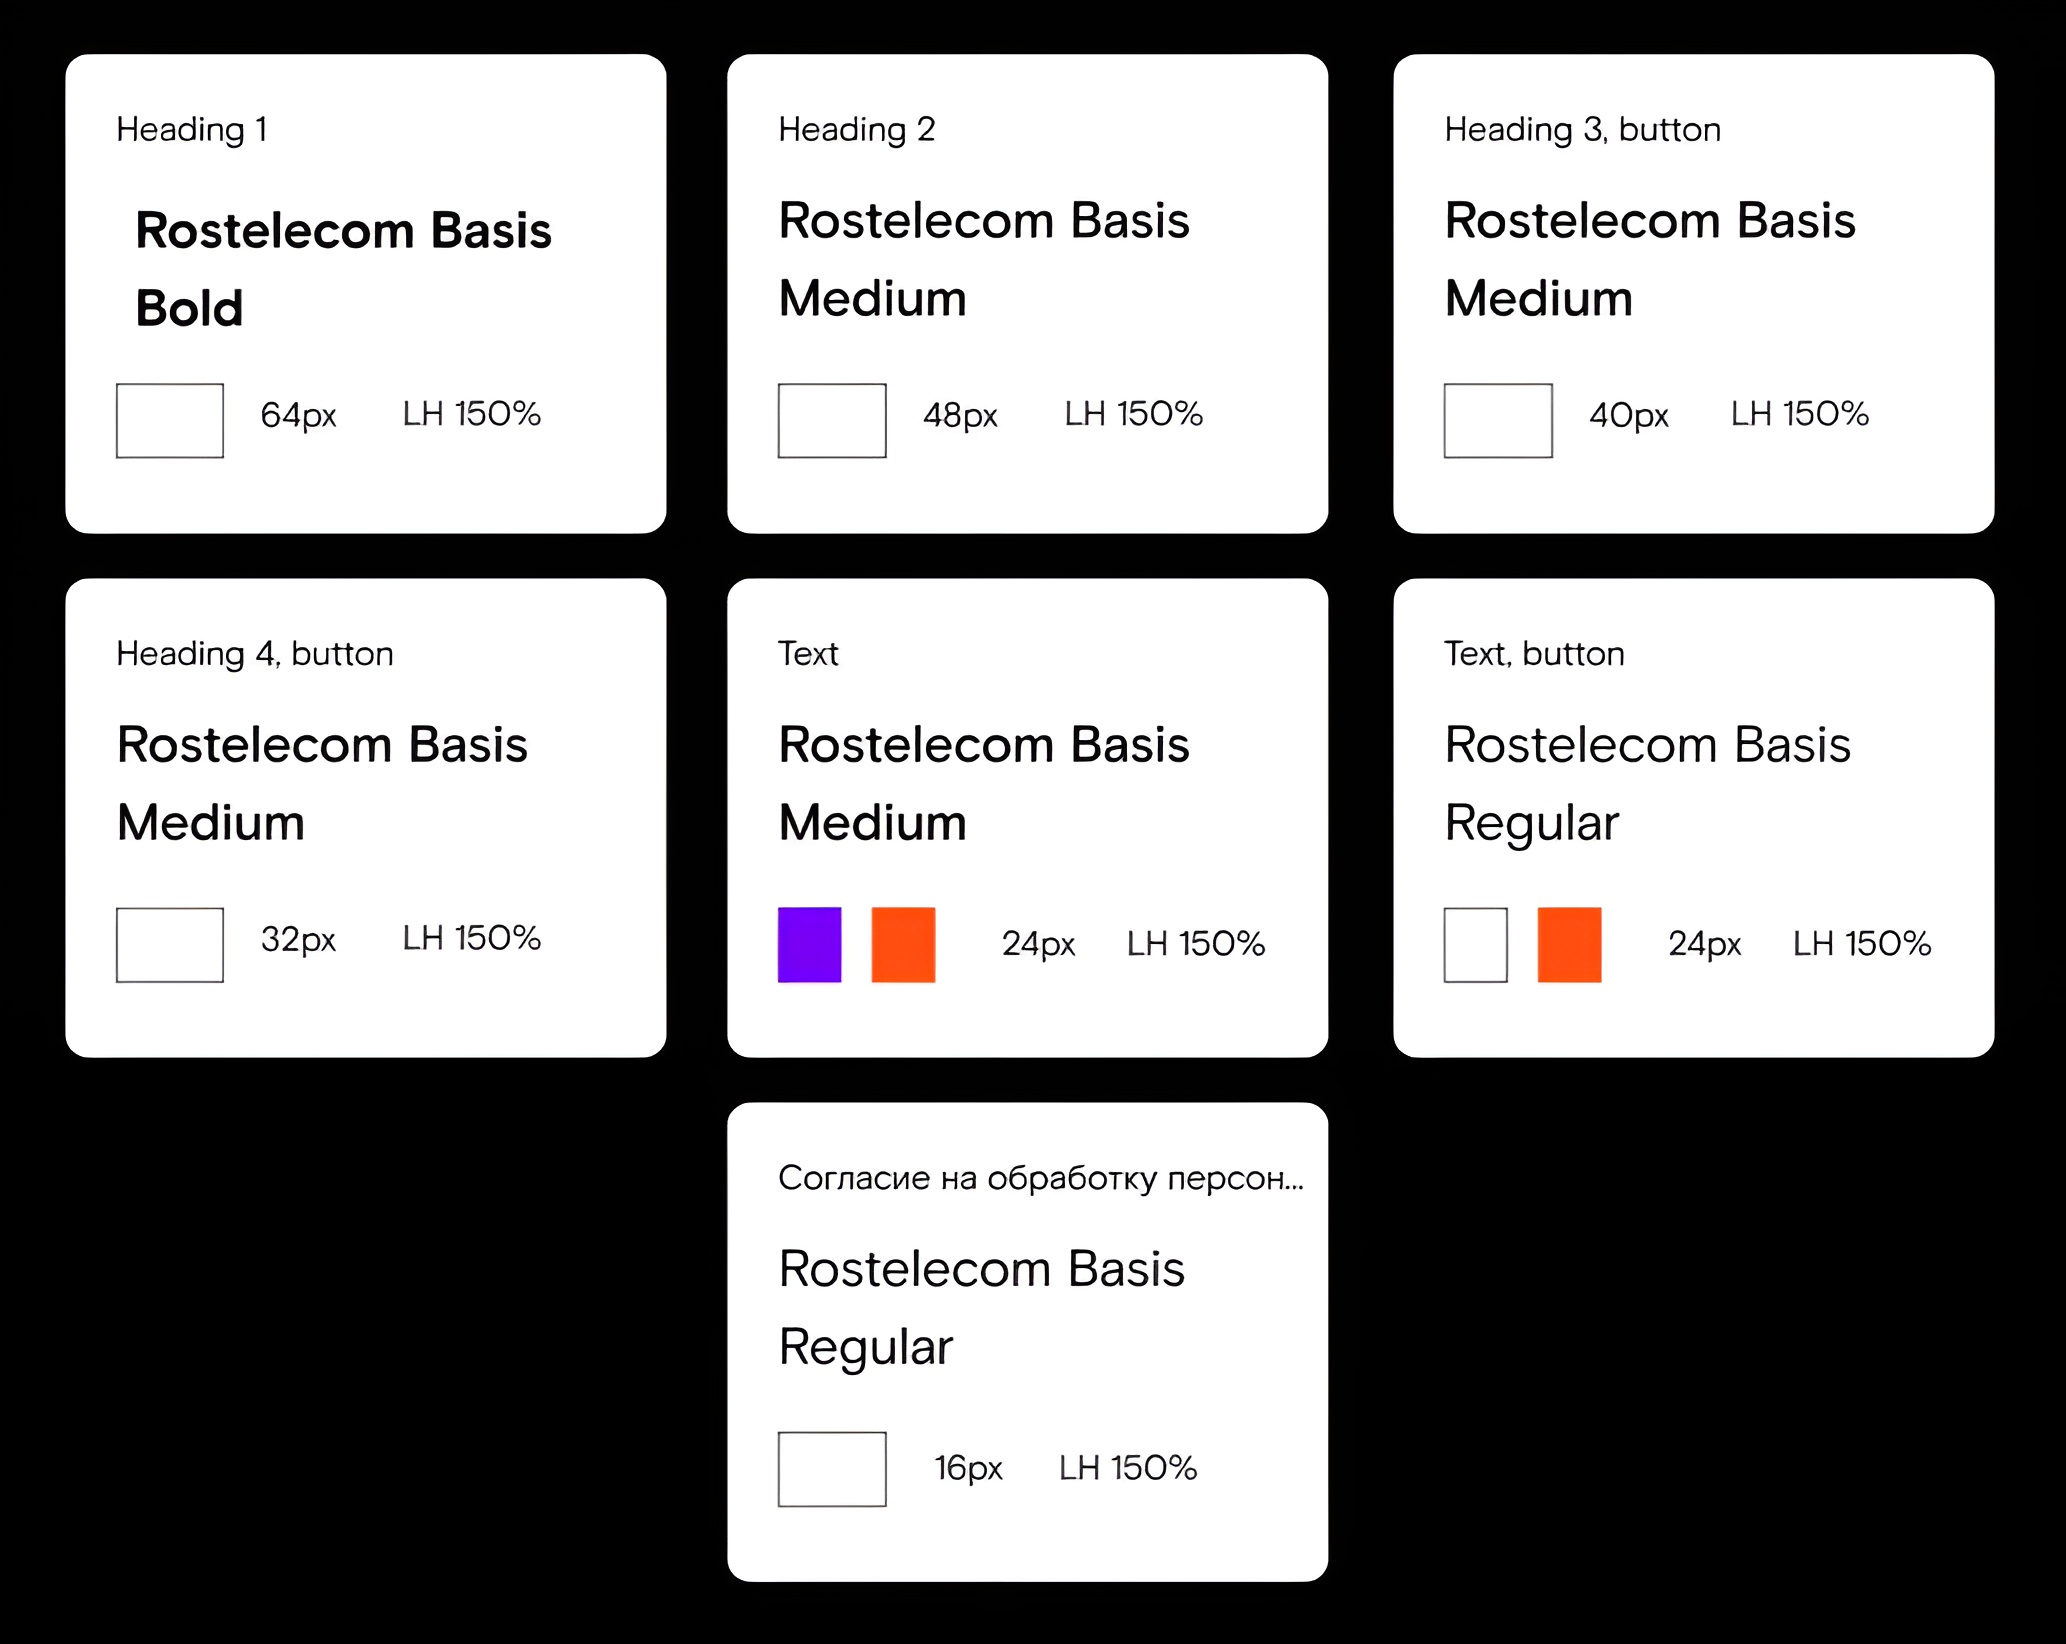Select the orange swatch in the Text card
Viewport: 2066px width, 1644px height.
(903, 944)
